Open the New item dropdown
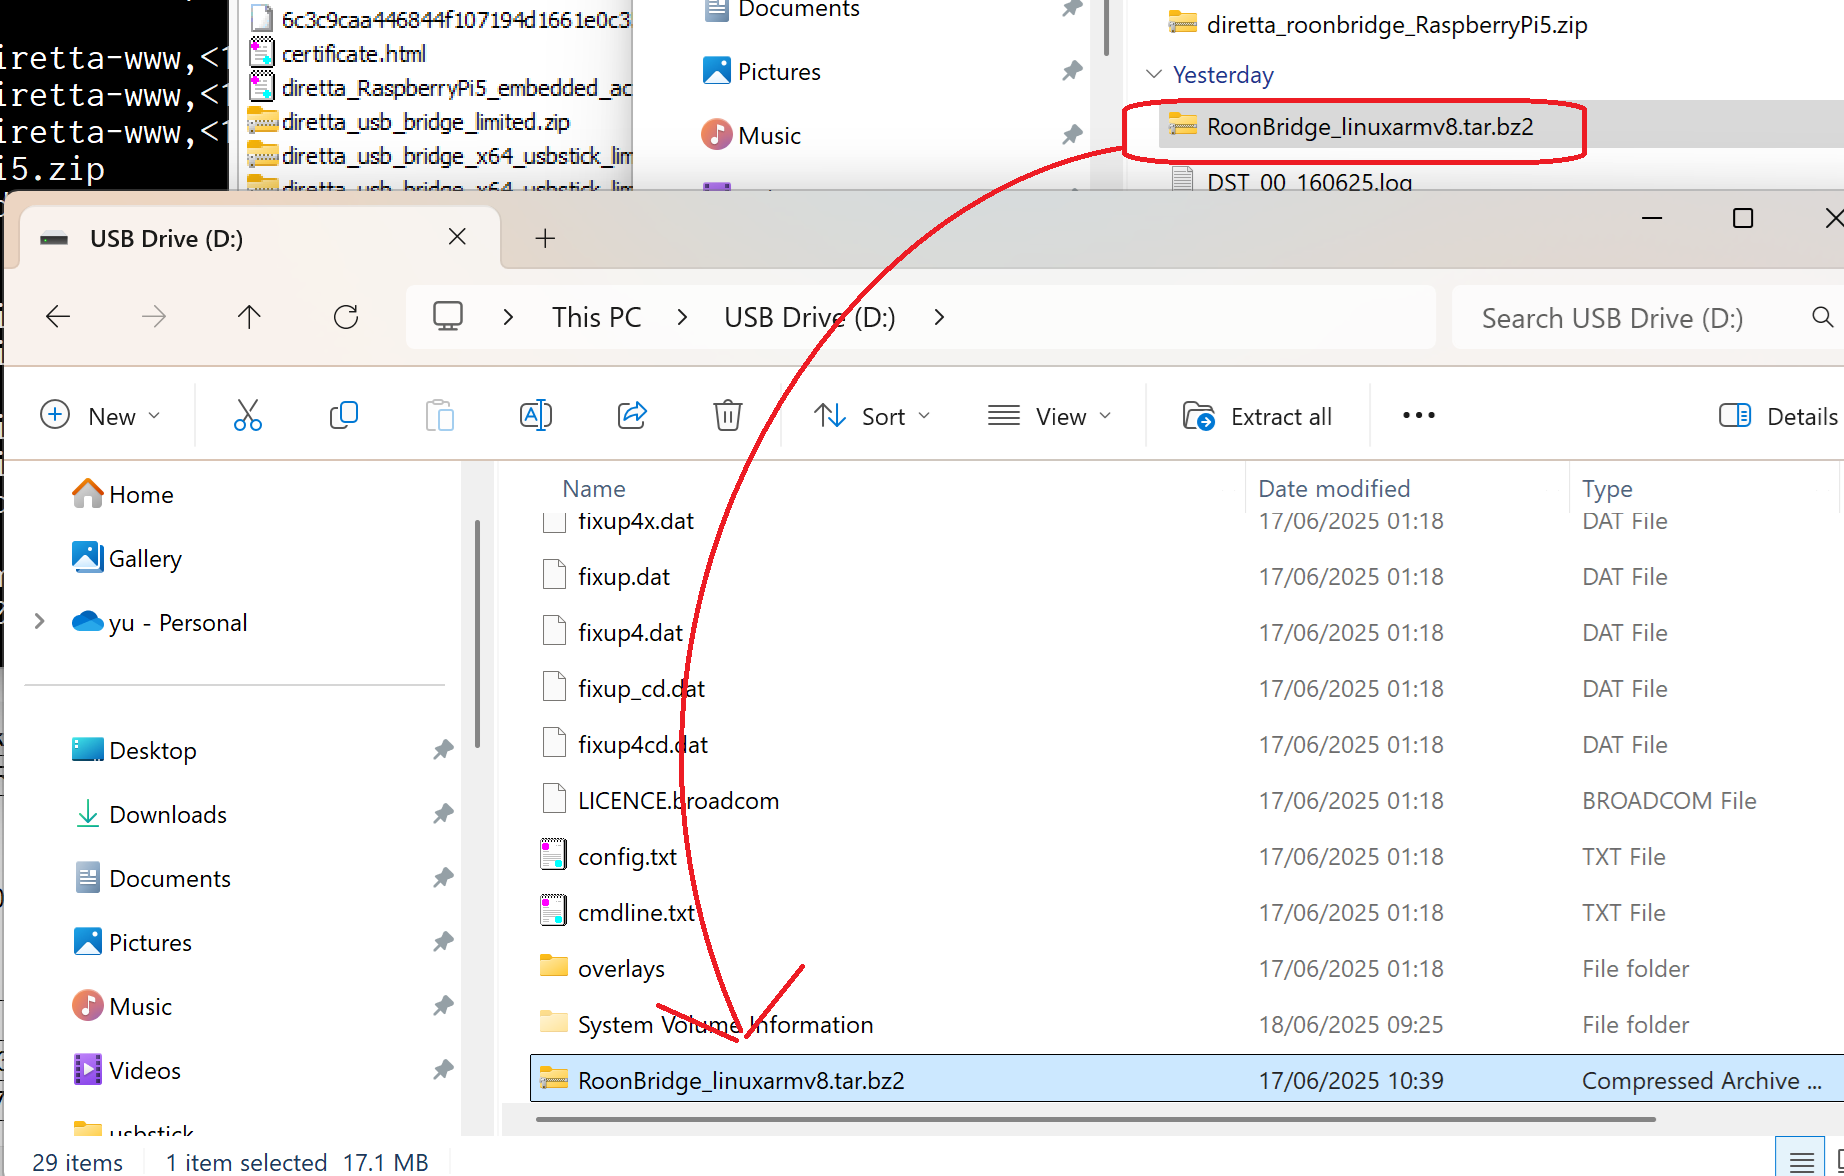This screenshot has width=1844, height=1176. click(x=100, y=416)
